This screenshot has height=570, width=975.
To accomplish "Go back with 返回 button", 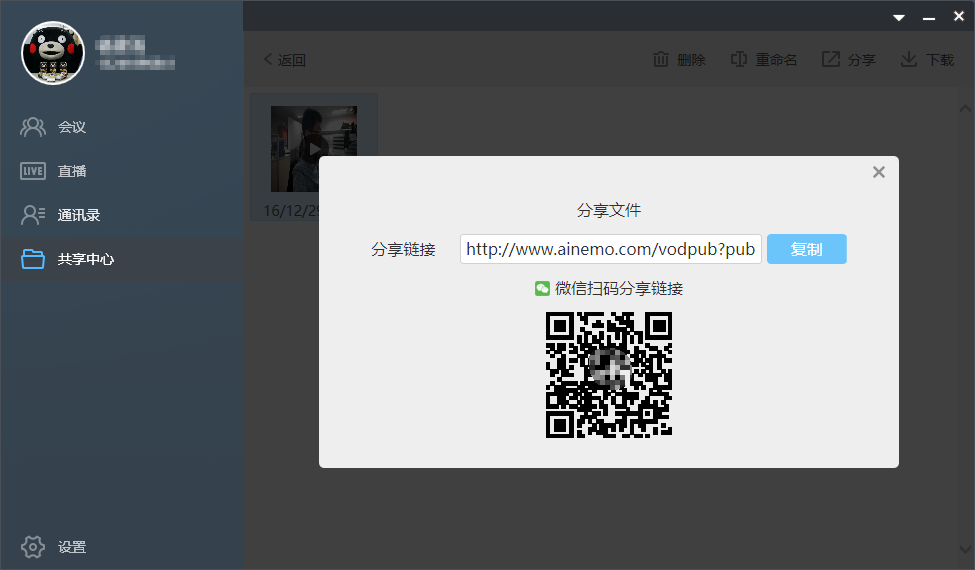I will pos(285,60).
